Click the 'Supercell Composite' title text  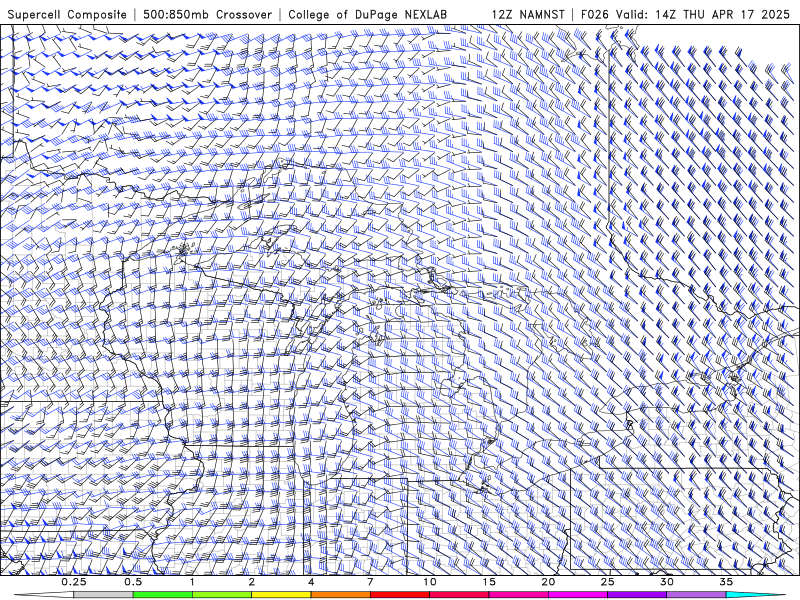[x=67, y=14]
